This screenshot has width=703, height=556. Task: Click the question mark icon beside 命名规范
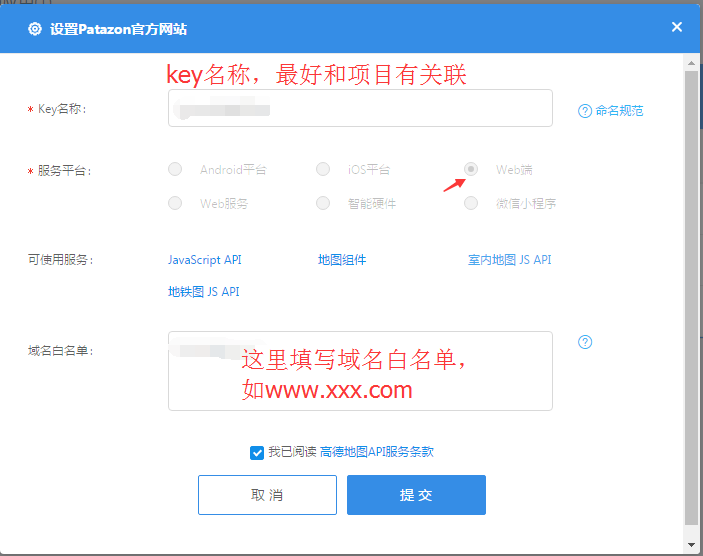585,111
